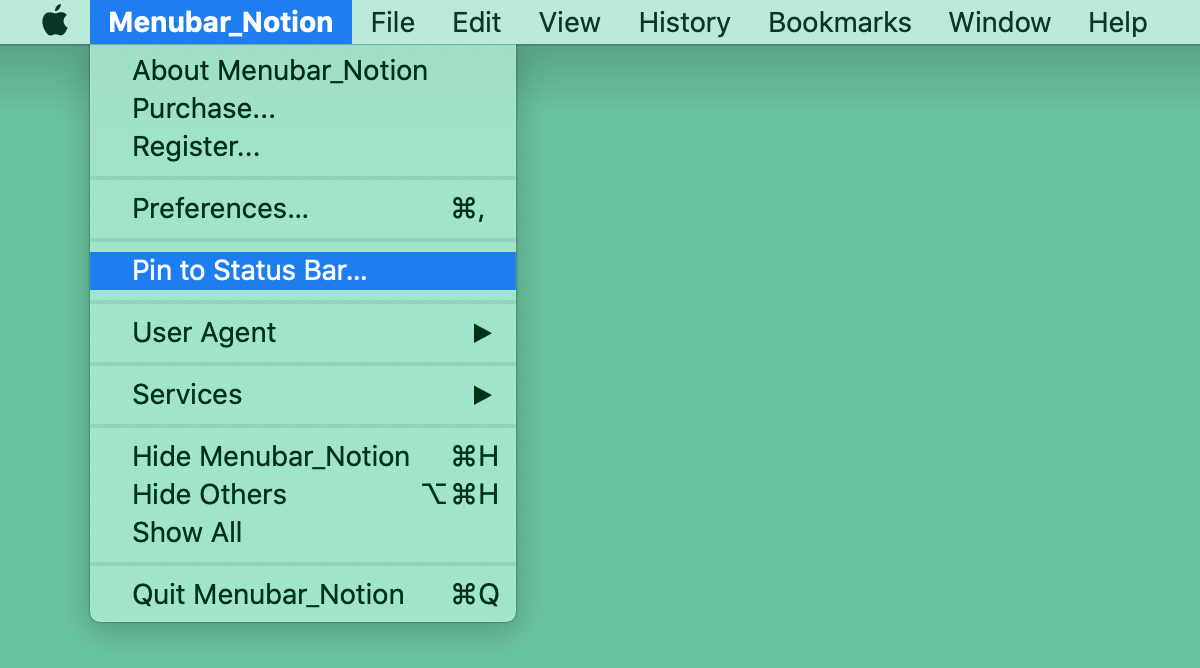This screenshot has height=668, width=1200.
Task: Click the Menubar_Notion app menu title
Action: point(221,22)
